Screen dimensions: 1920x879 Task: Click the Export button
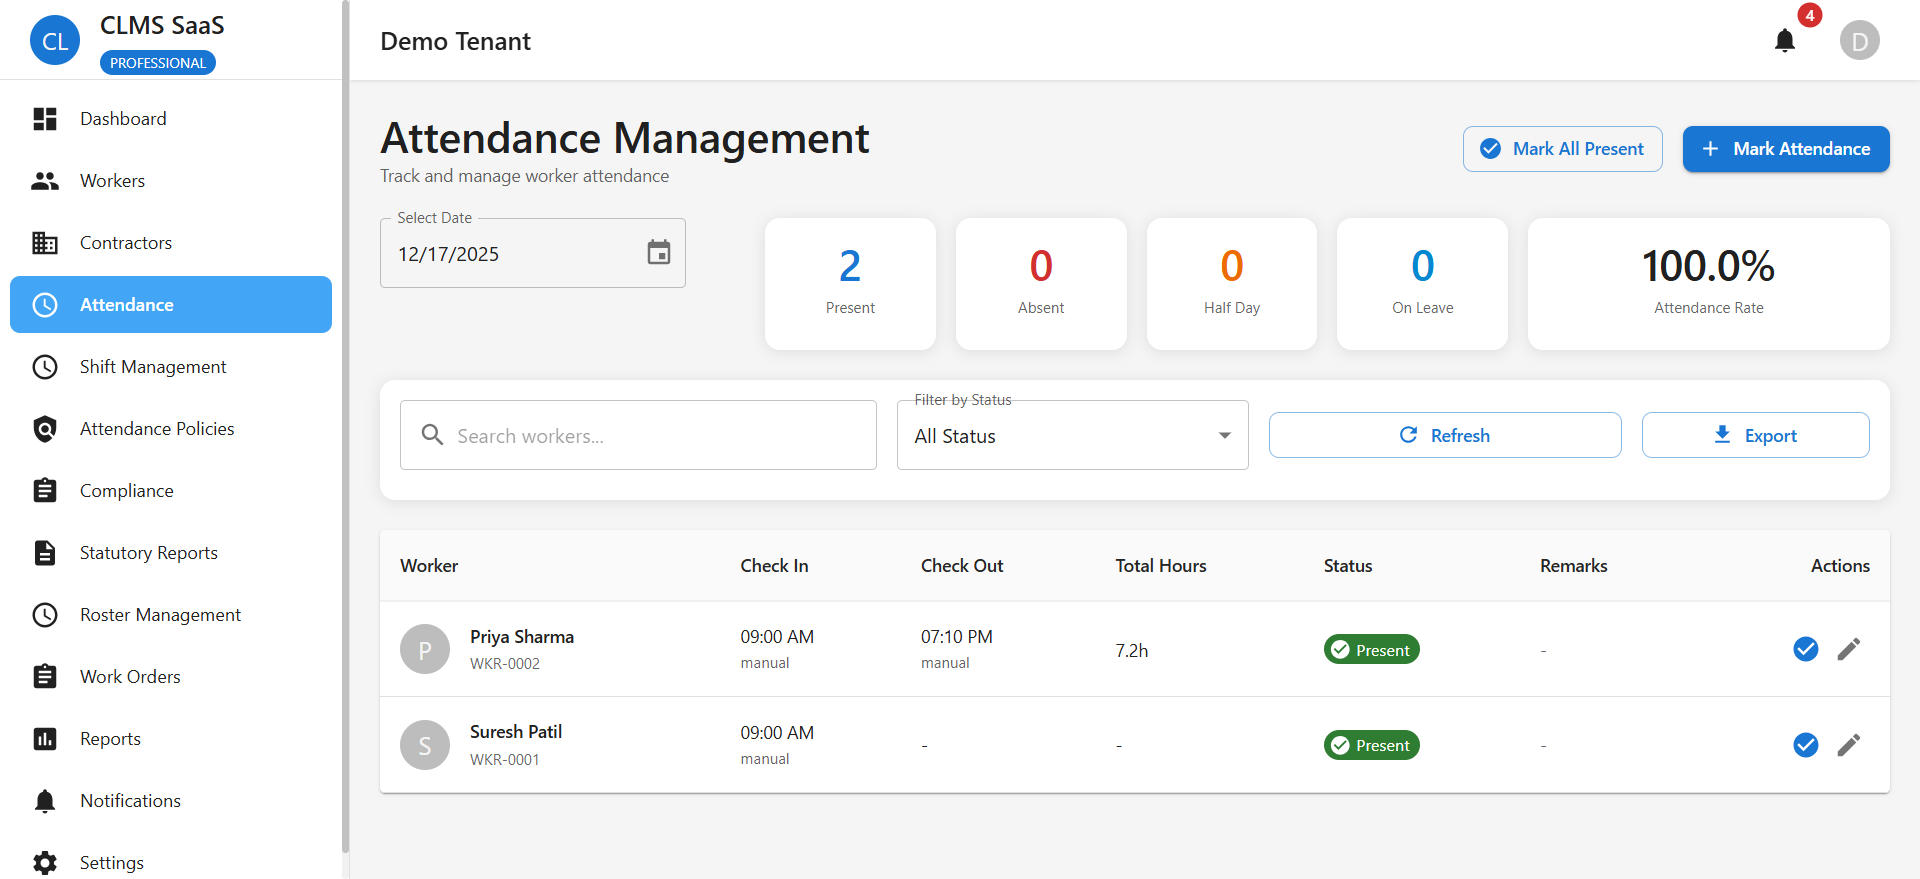pos(1755,436)
